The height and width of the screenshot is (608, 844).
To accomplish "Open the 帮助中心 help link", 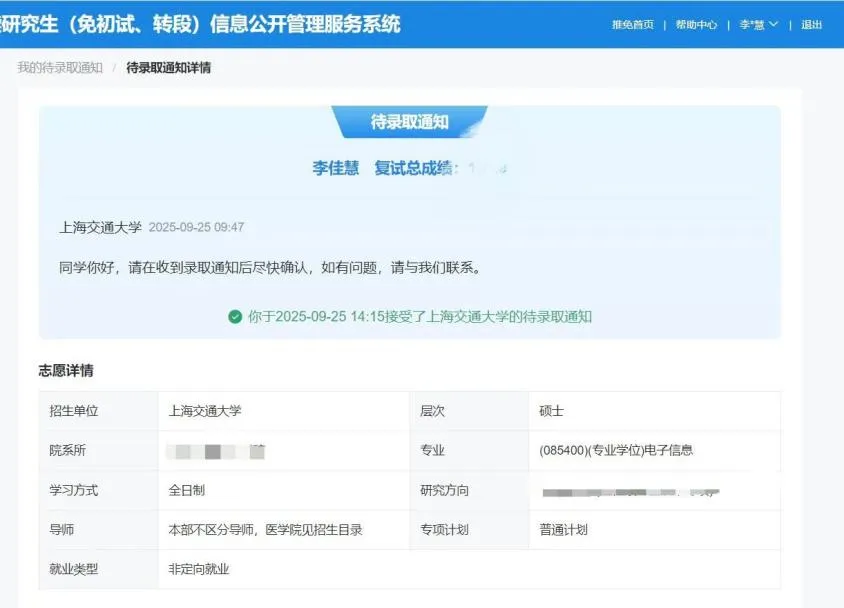I will pos(696,25).
